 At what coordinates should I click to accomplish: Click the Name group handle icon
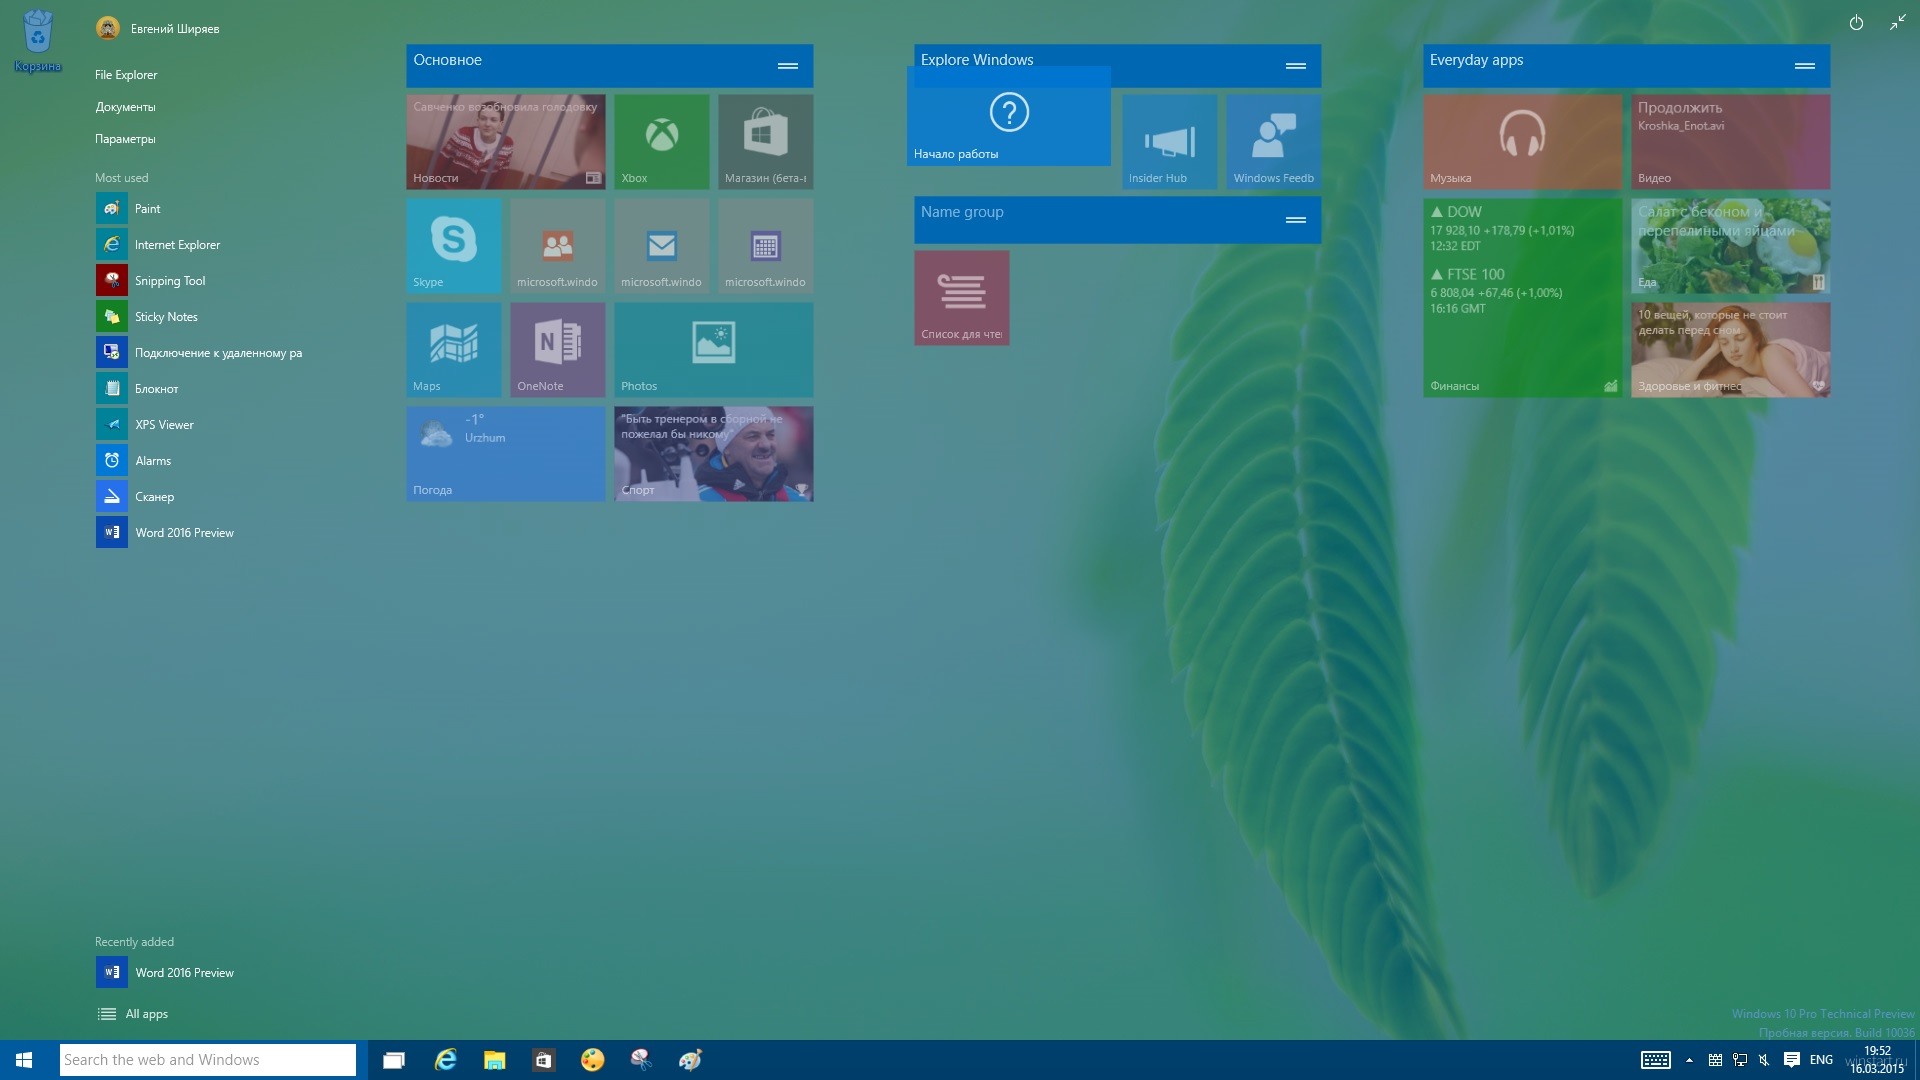(1296, 220)
